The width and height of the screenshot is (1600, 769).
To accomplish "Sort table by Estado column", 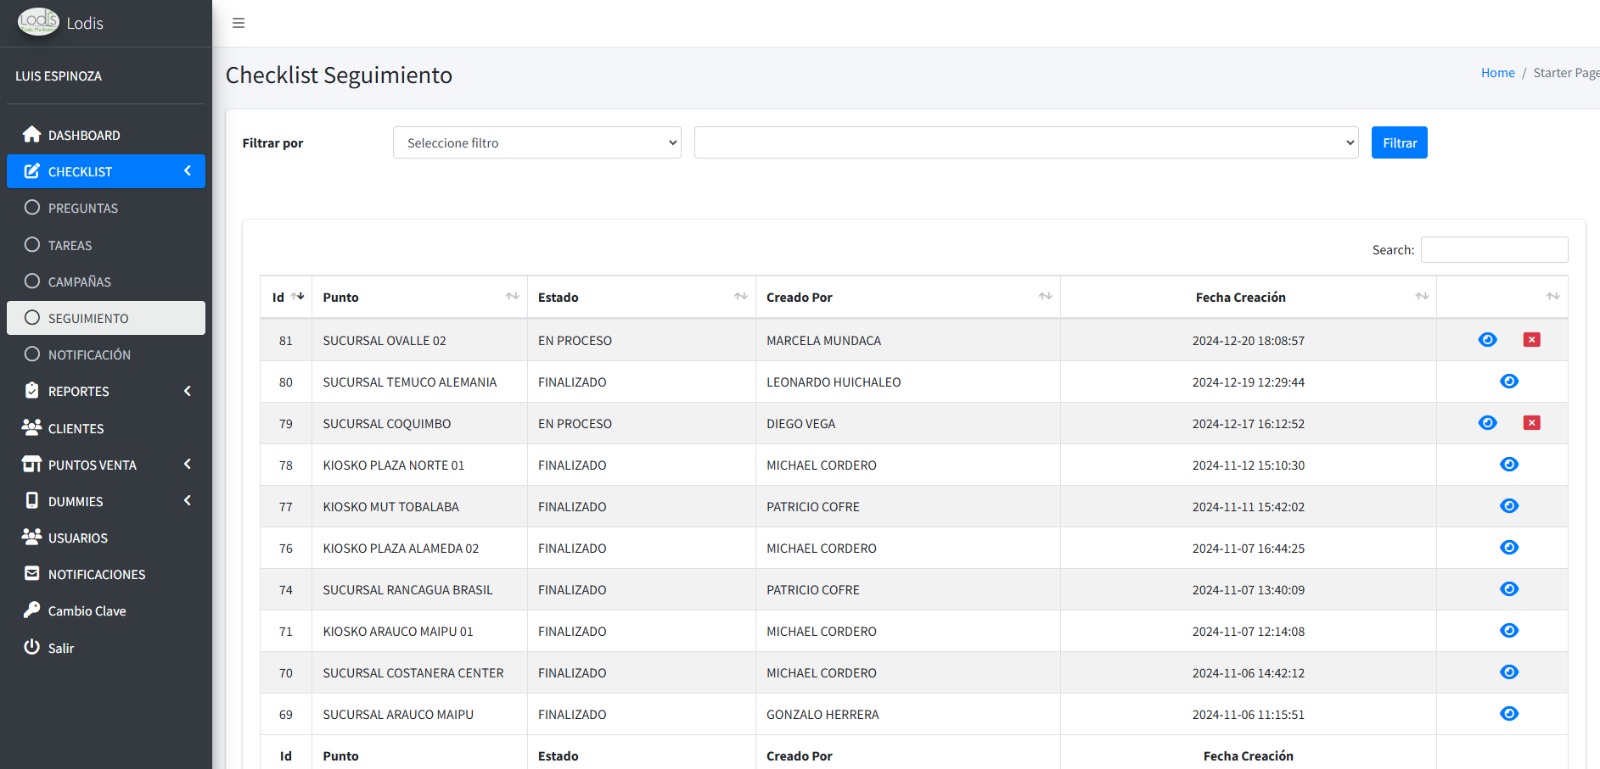I will [x=641, y=297].
